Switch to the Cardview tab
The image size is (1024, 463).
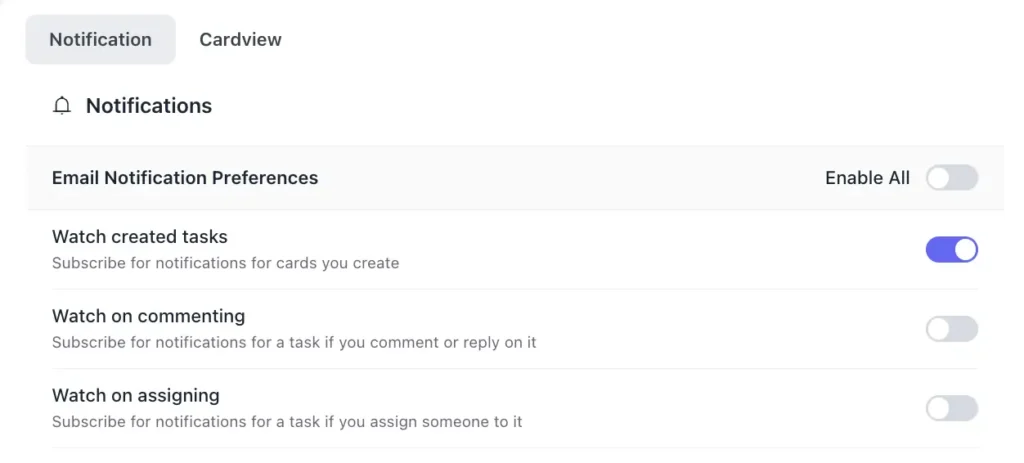tap(240, 39)
